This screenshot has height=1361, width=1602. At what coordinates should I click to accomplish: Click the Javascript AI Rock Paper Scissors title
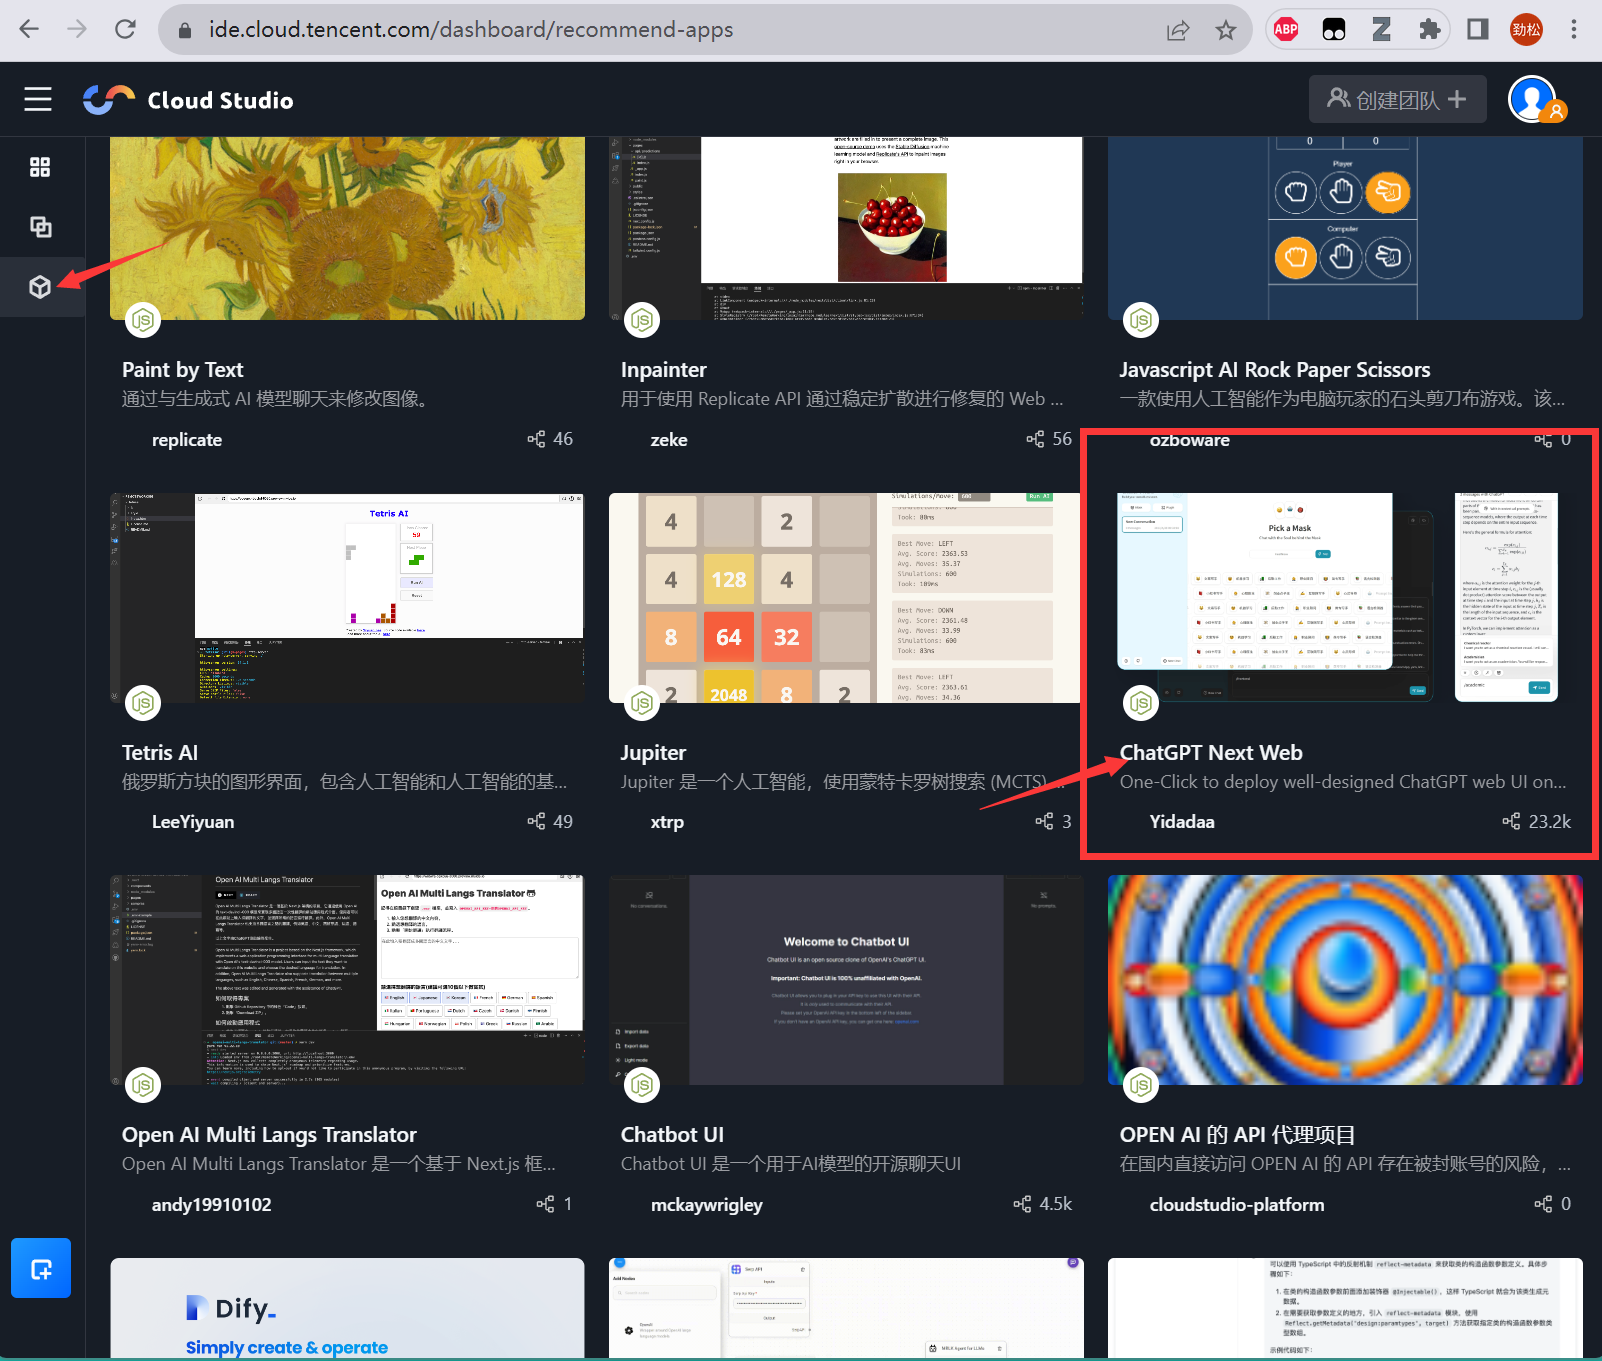(1275, 370)
